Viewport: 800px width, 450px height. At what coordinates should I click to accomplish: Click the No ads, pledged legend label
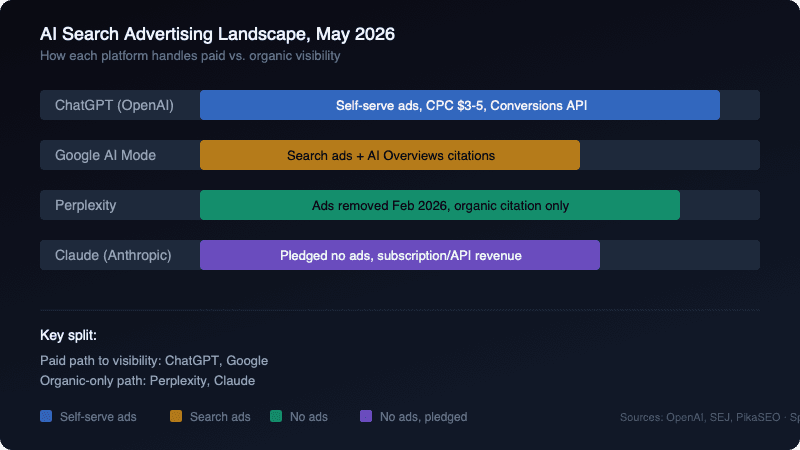click(423, 417)
